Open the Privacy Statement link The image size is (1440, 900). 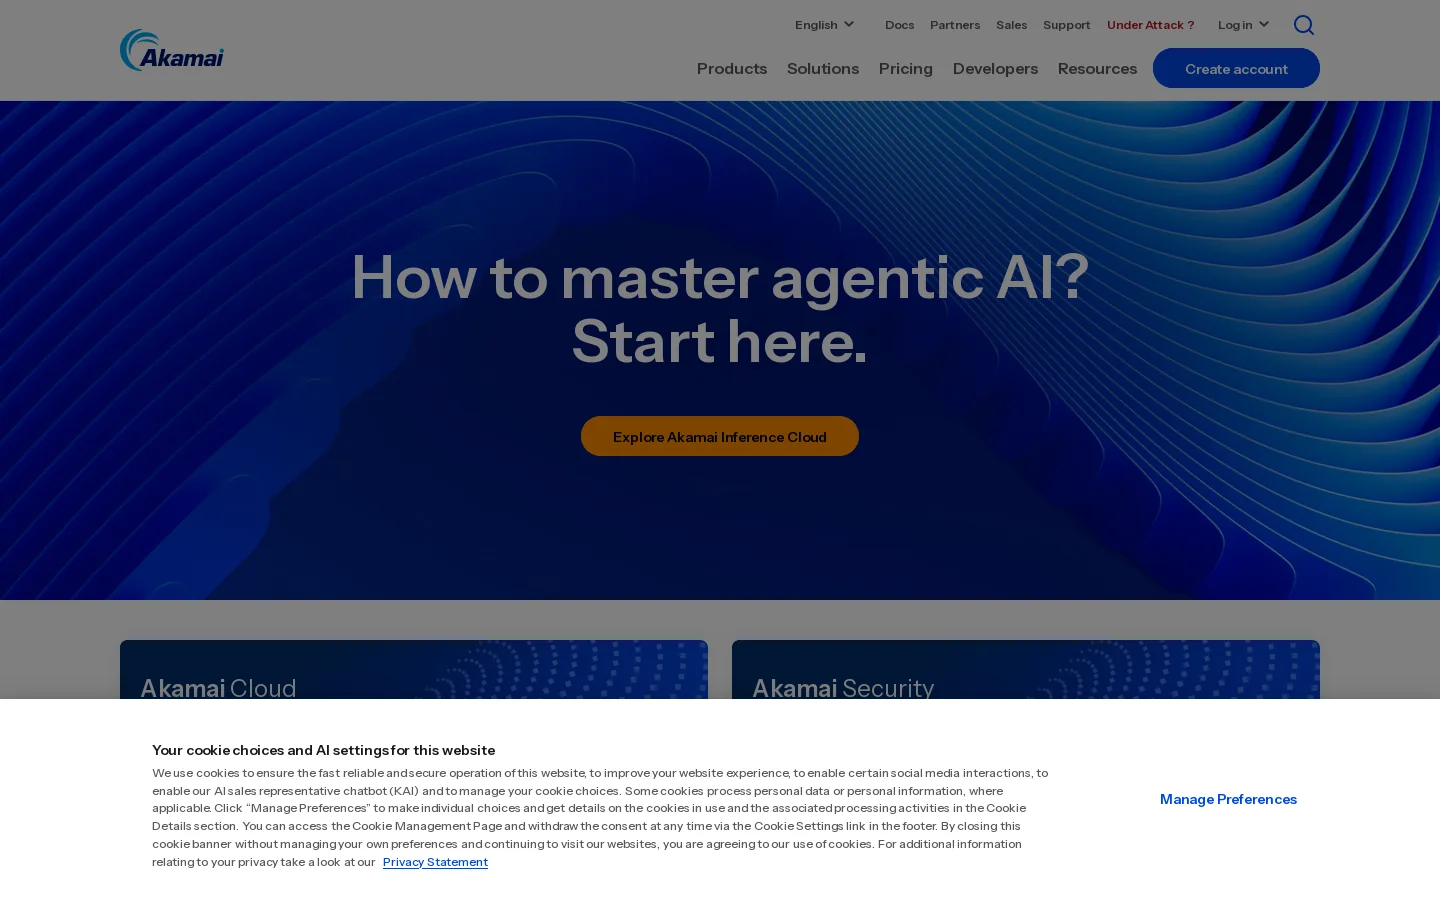435,862
